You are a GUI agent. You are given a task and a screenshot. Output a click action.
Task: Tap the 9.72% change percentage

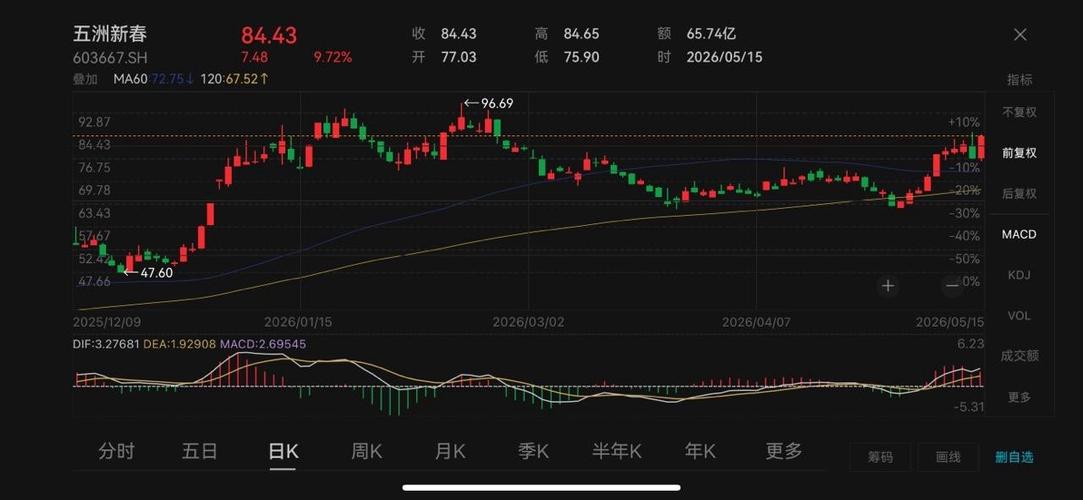tap(332, 57)
